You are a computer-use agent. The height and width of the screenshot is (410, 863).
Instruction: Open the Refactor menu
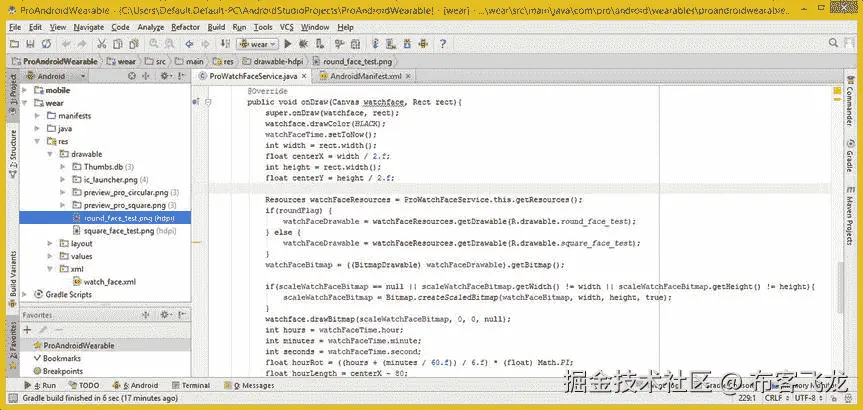(186, 27)
